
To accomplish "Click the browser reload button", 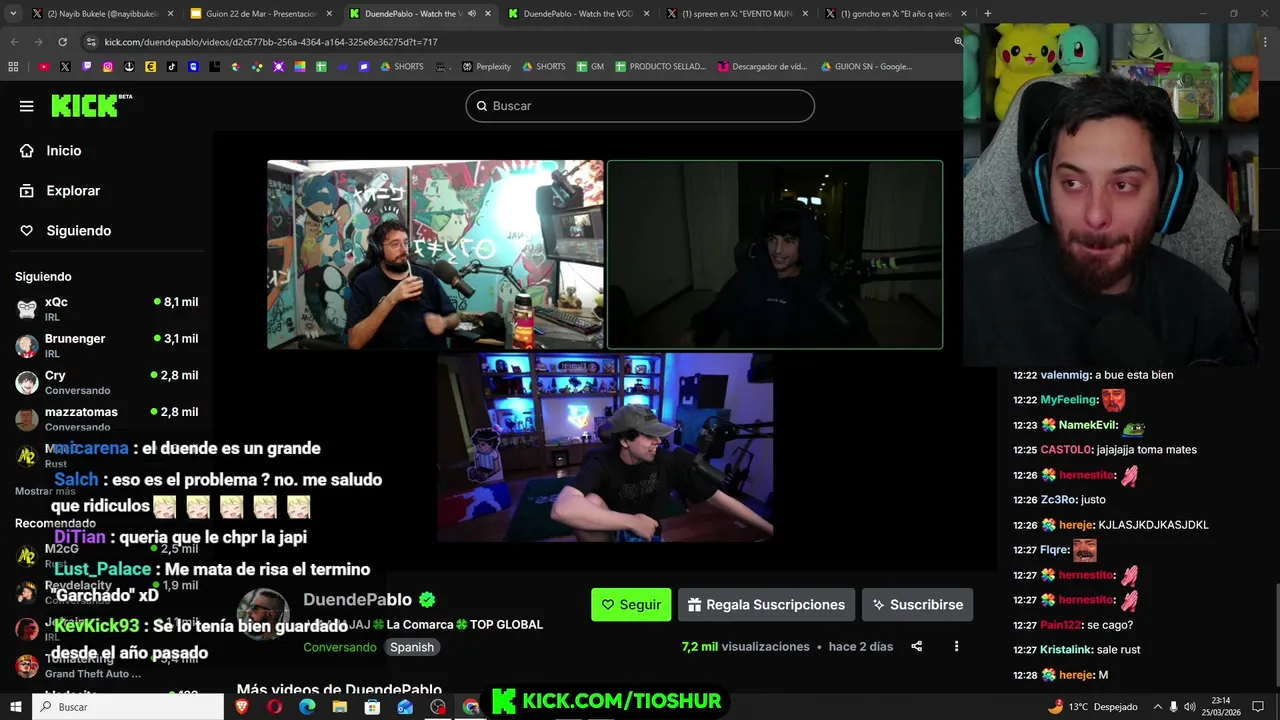I will tap(62, 42).
